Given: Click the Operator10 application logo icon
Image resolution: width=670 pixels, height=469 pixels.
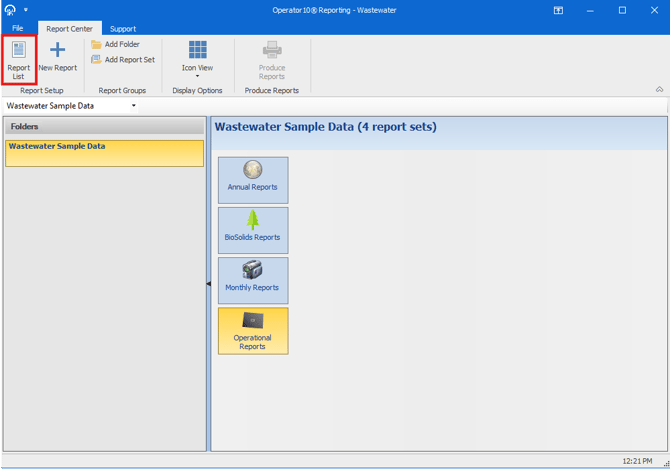Looking at the screenshot, I should (x=11, y=10).
